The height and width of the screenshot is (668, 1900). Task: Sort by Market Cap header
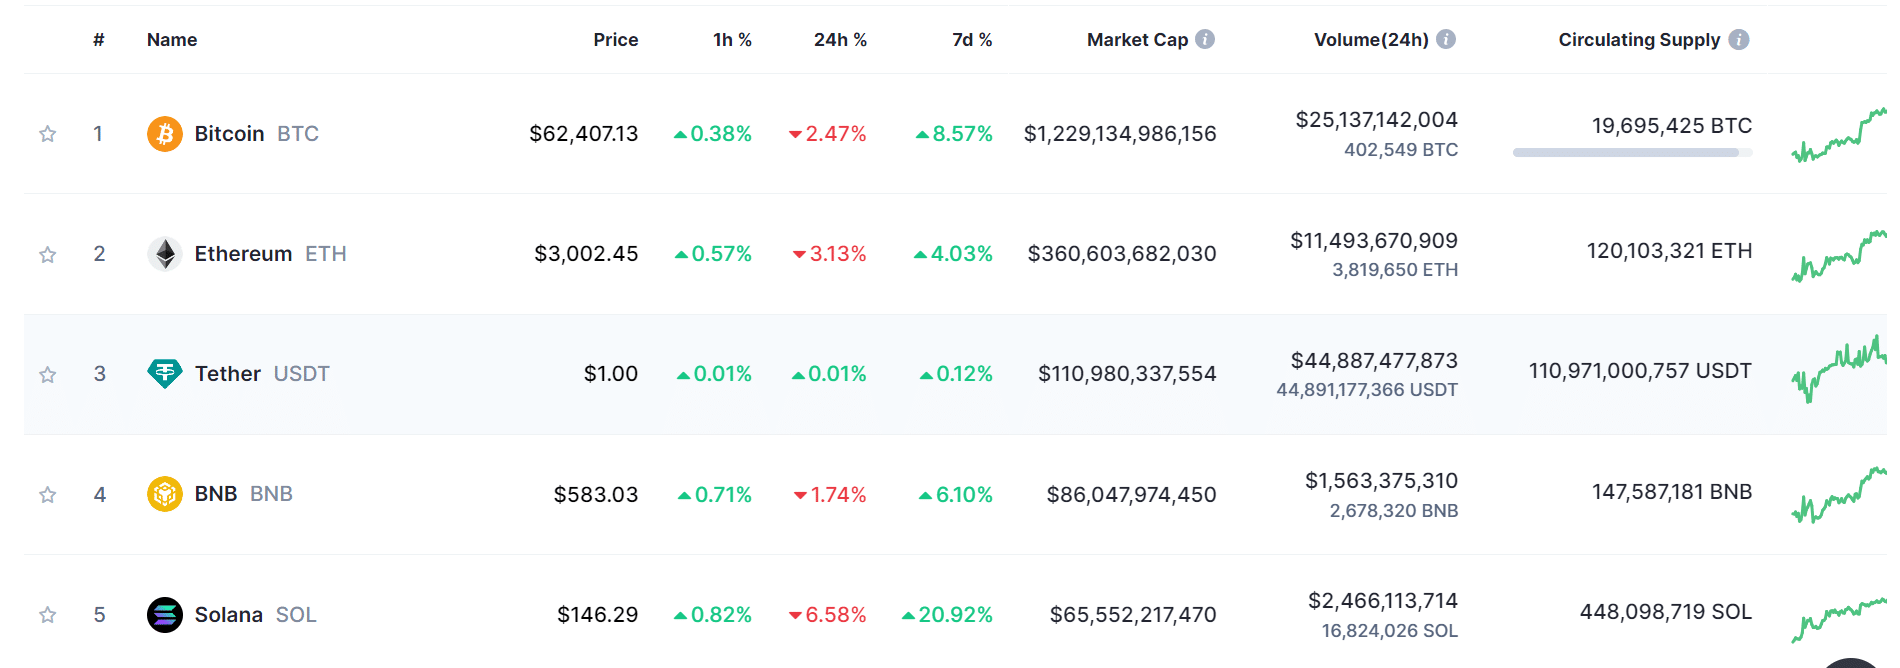tap(1137, 40)
